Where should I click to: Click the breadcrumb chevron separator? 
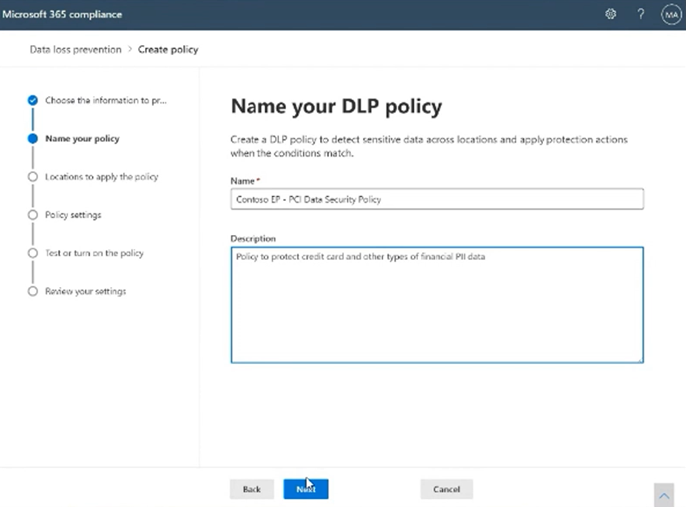(x=130, y=49)
